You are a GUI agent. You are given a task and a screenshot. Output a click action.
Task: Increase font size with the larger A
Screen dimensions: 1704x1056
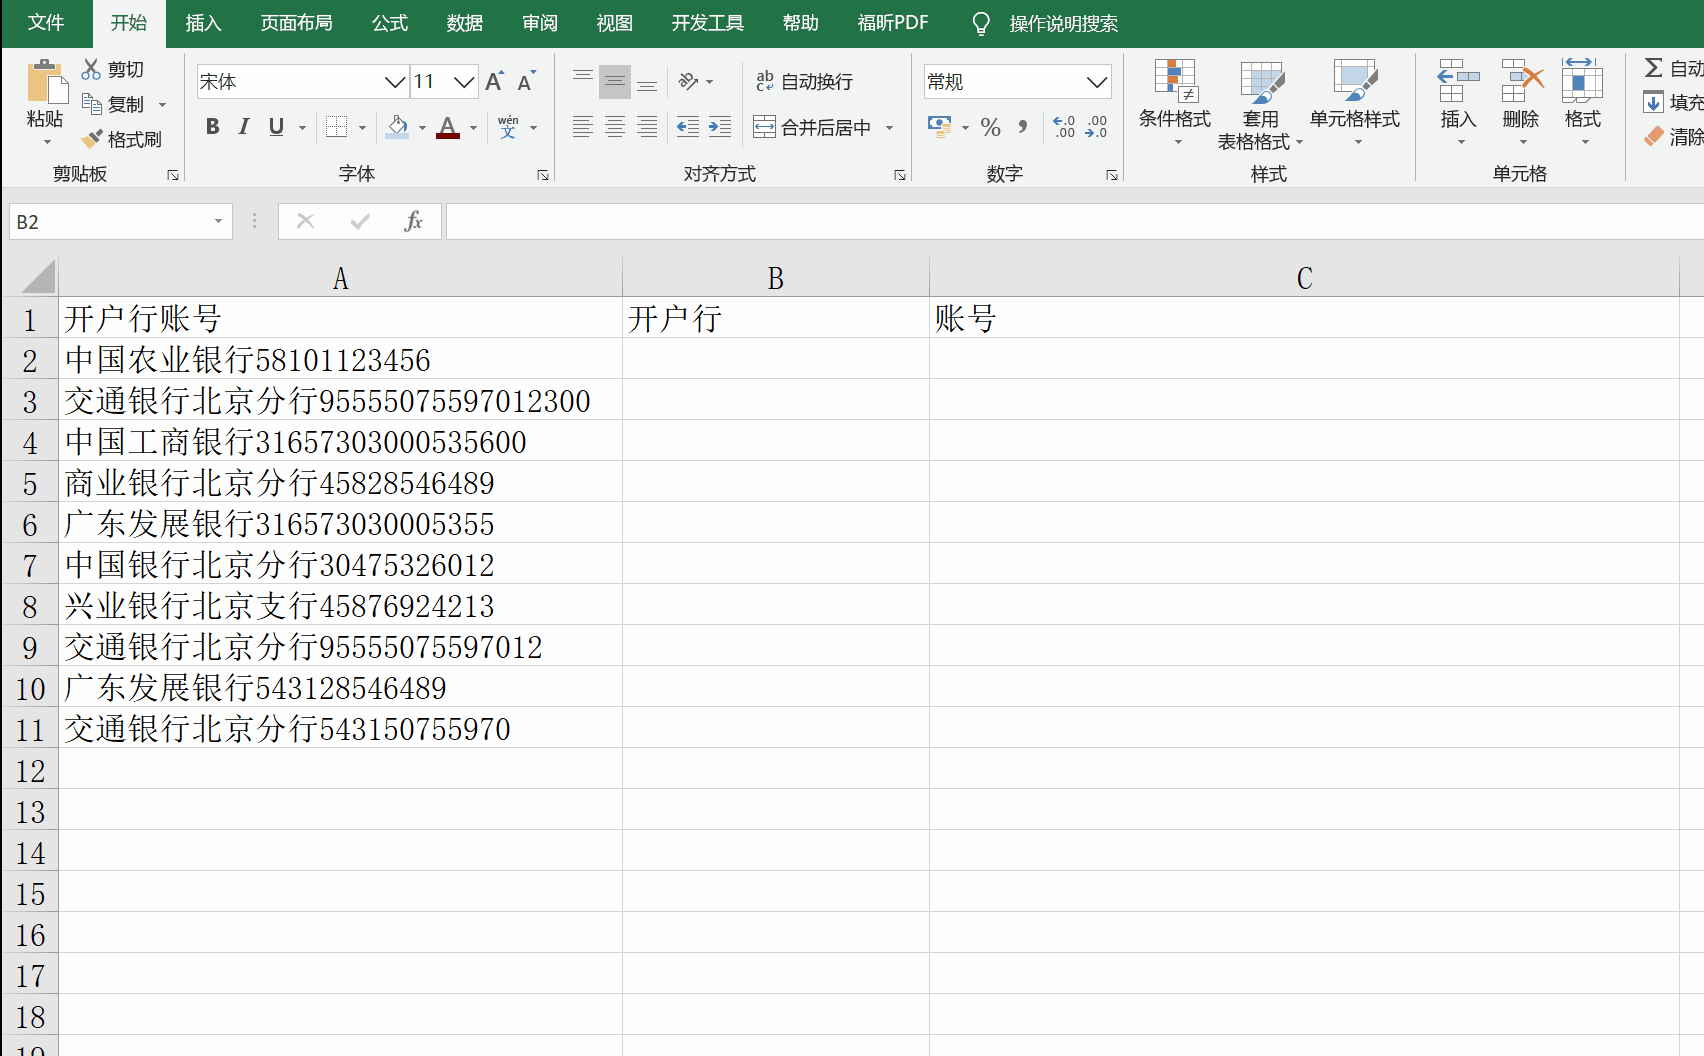pyautogui.click(x=494, y=81)
